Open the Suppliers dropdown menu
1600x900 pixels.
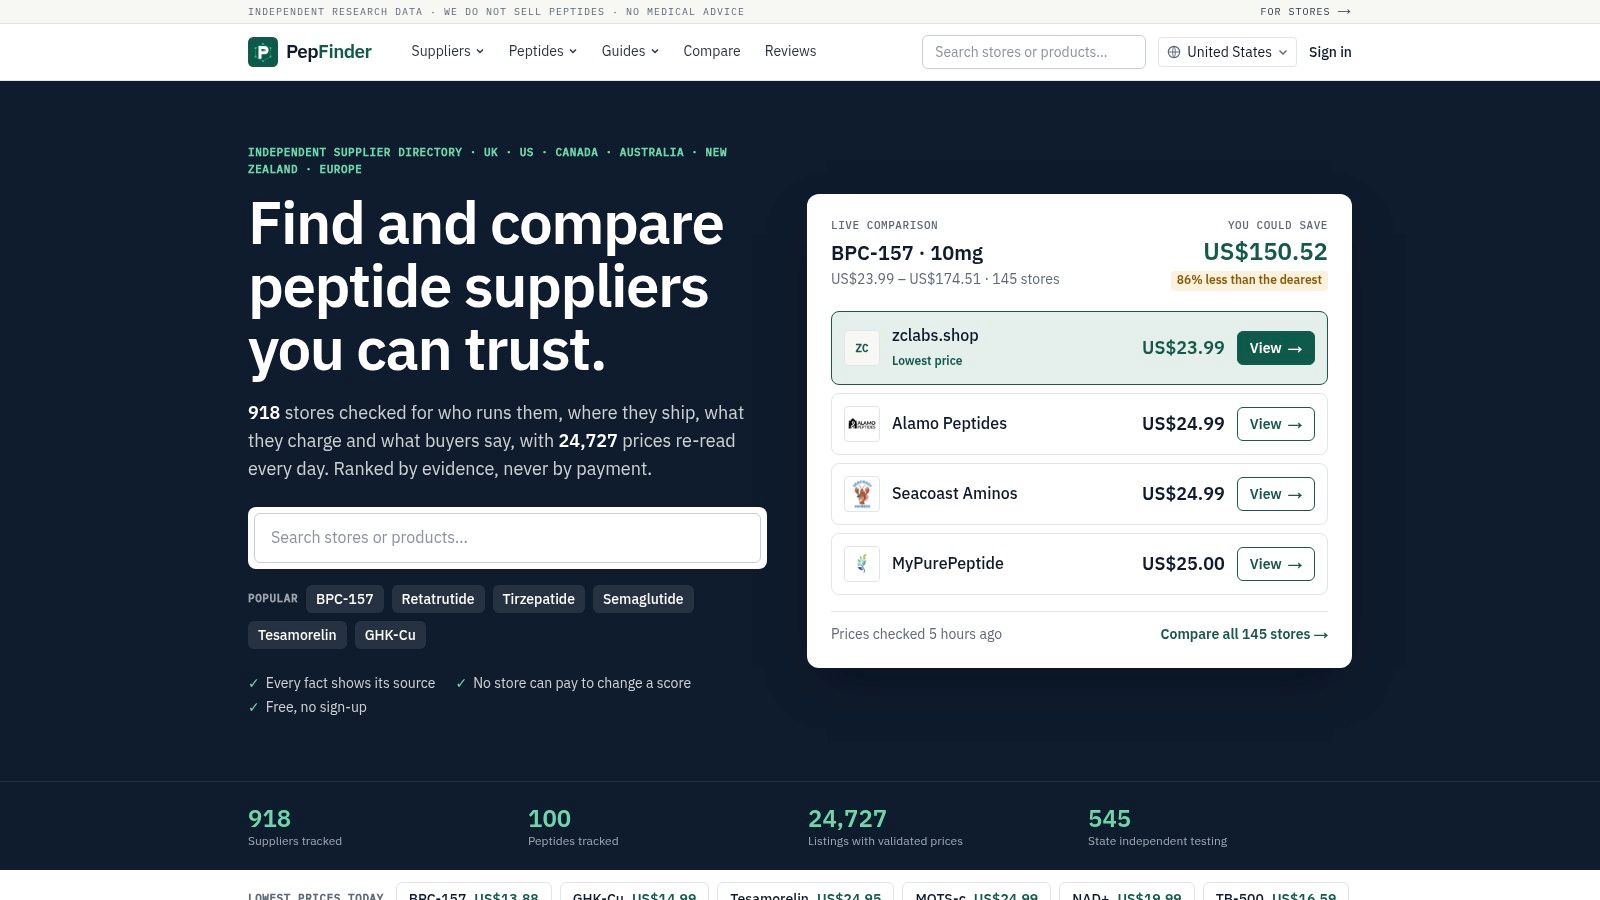[x=447, y=51]
